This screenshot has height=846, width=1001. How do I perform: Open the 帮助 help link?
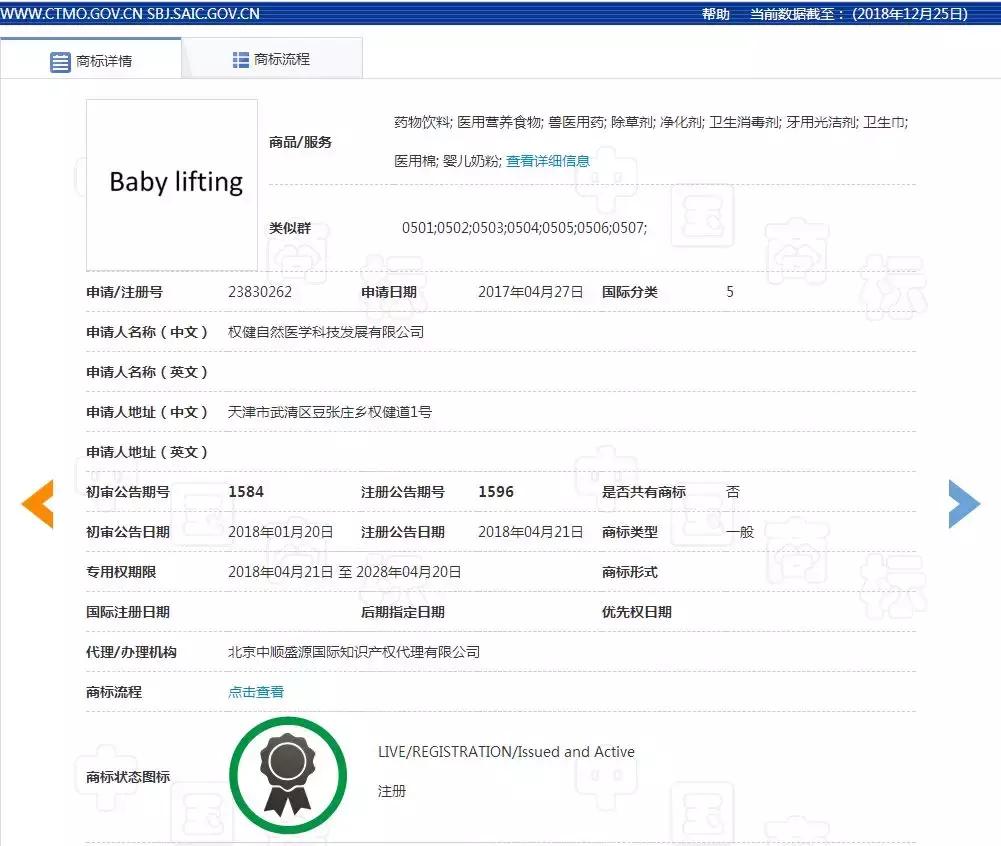[717, 14]
